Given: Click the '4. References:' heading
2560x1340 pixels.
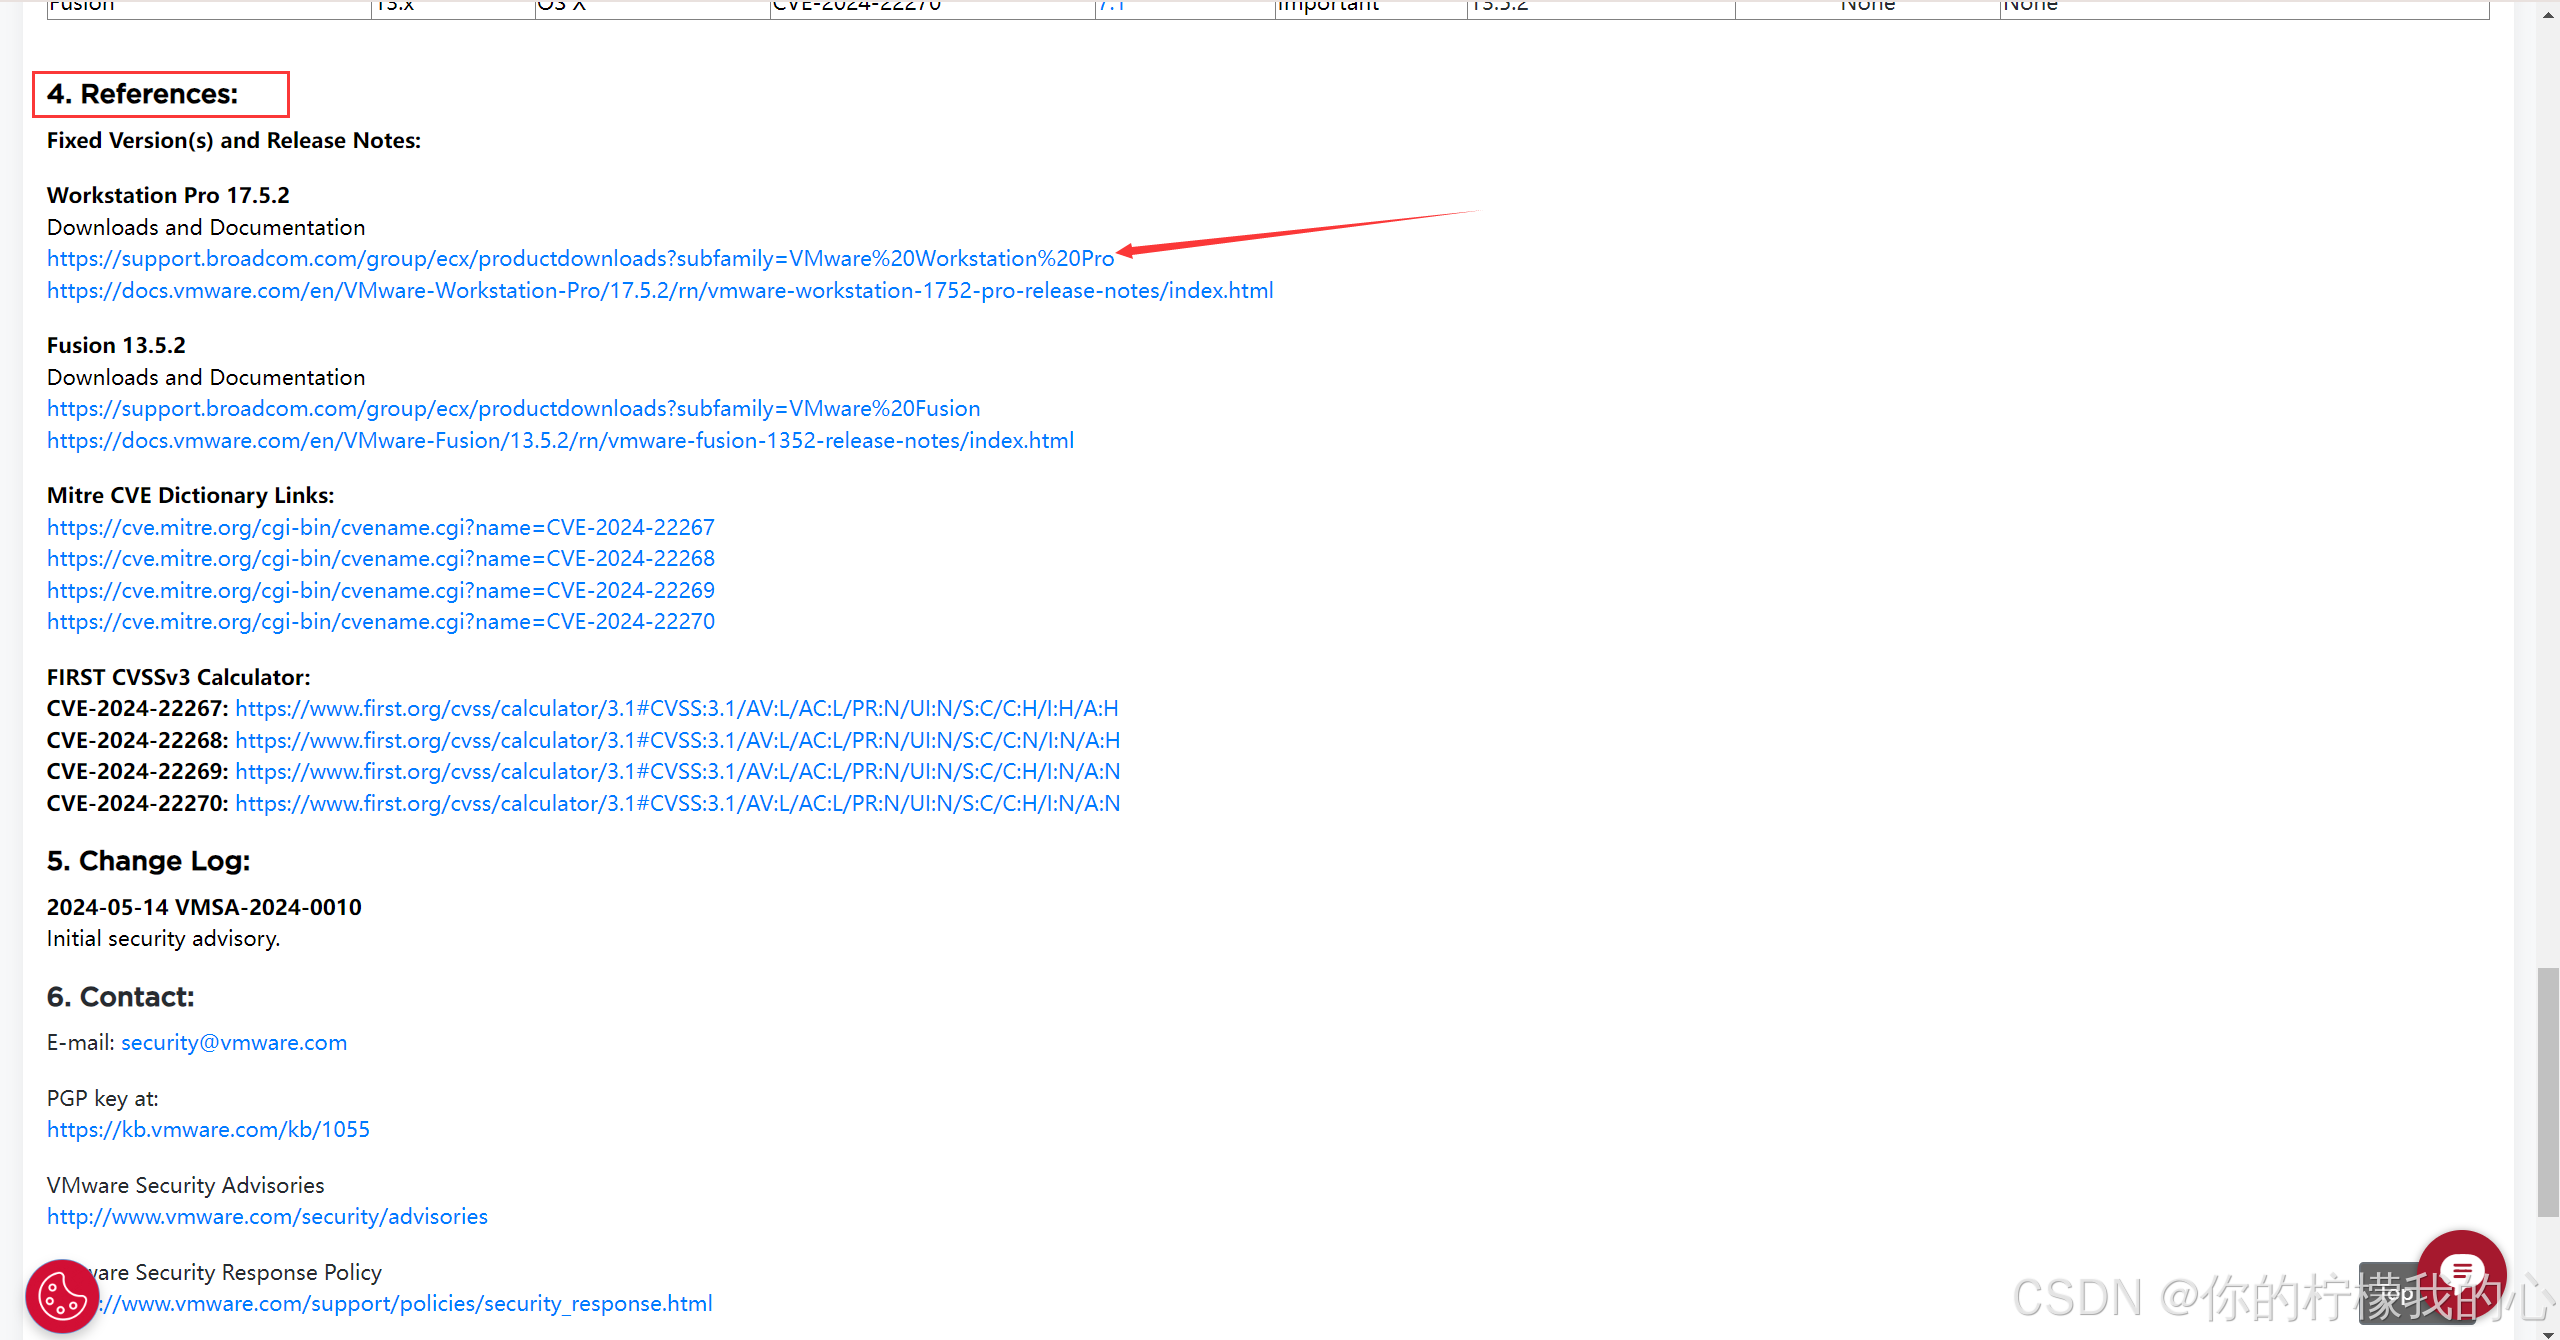Looking at the screenshot, I should tap(143, 94).
